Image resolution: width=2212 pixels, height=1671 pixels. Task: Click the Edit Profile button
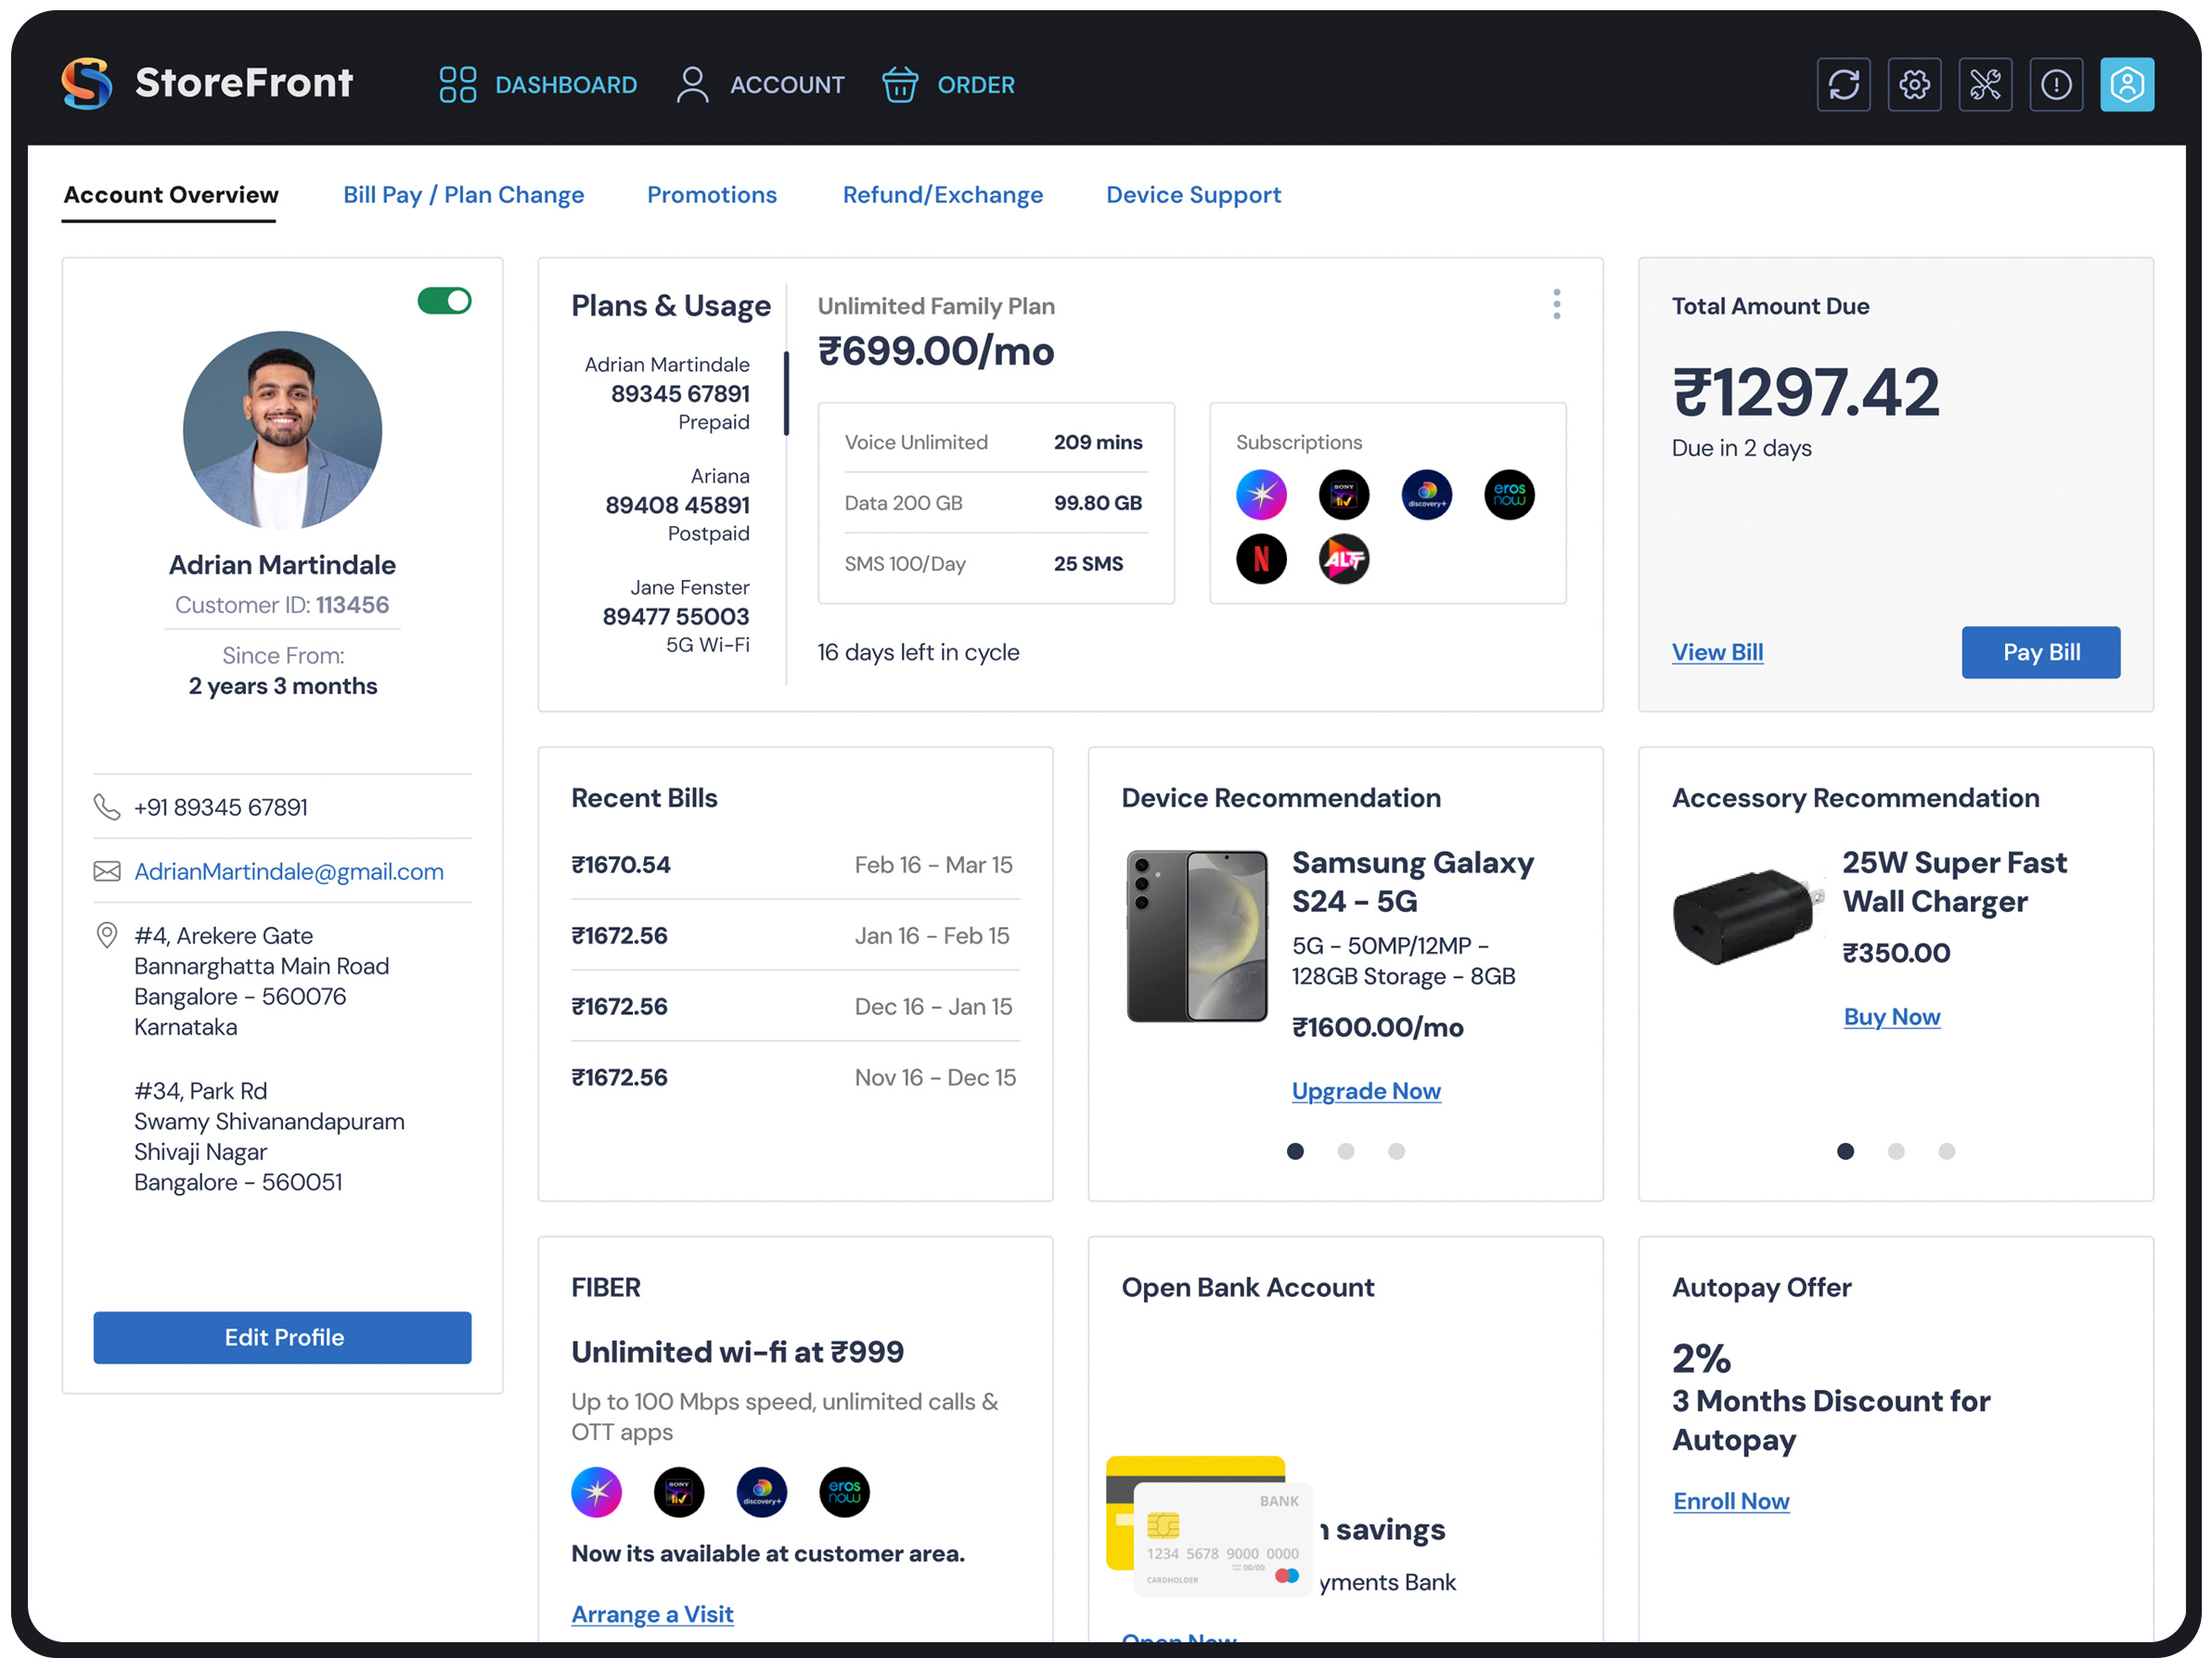283,1337
